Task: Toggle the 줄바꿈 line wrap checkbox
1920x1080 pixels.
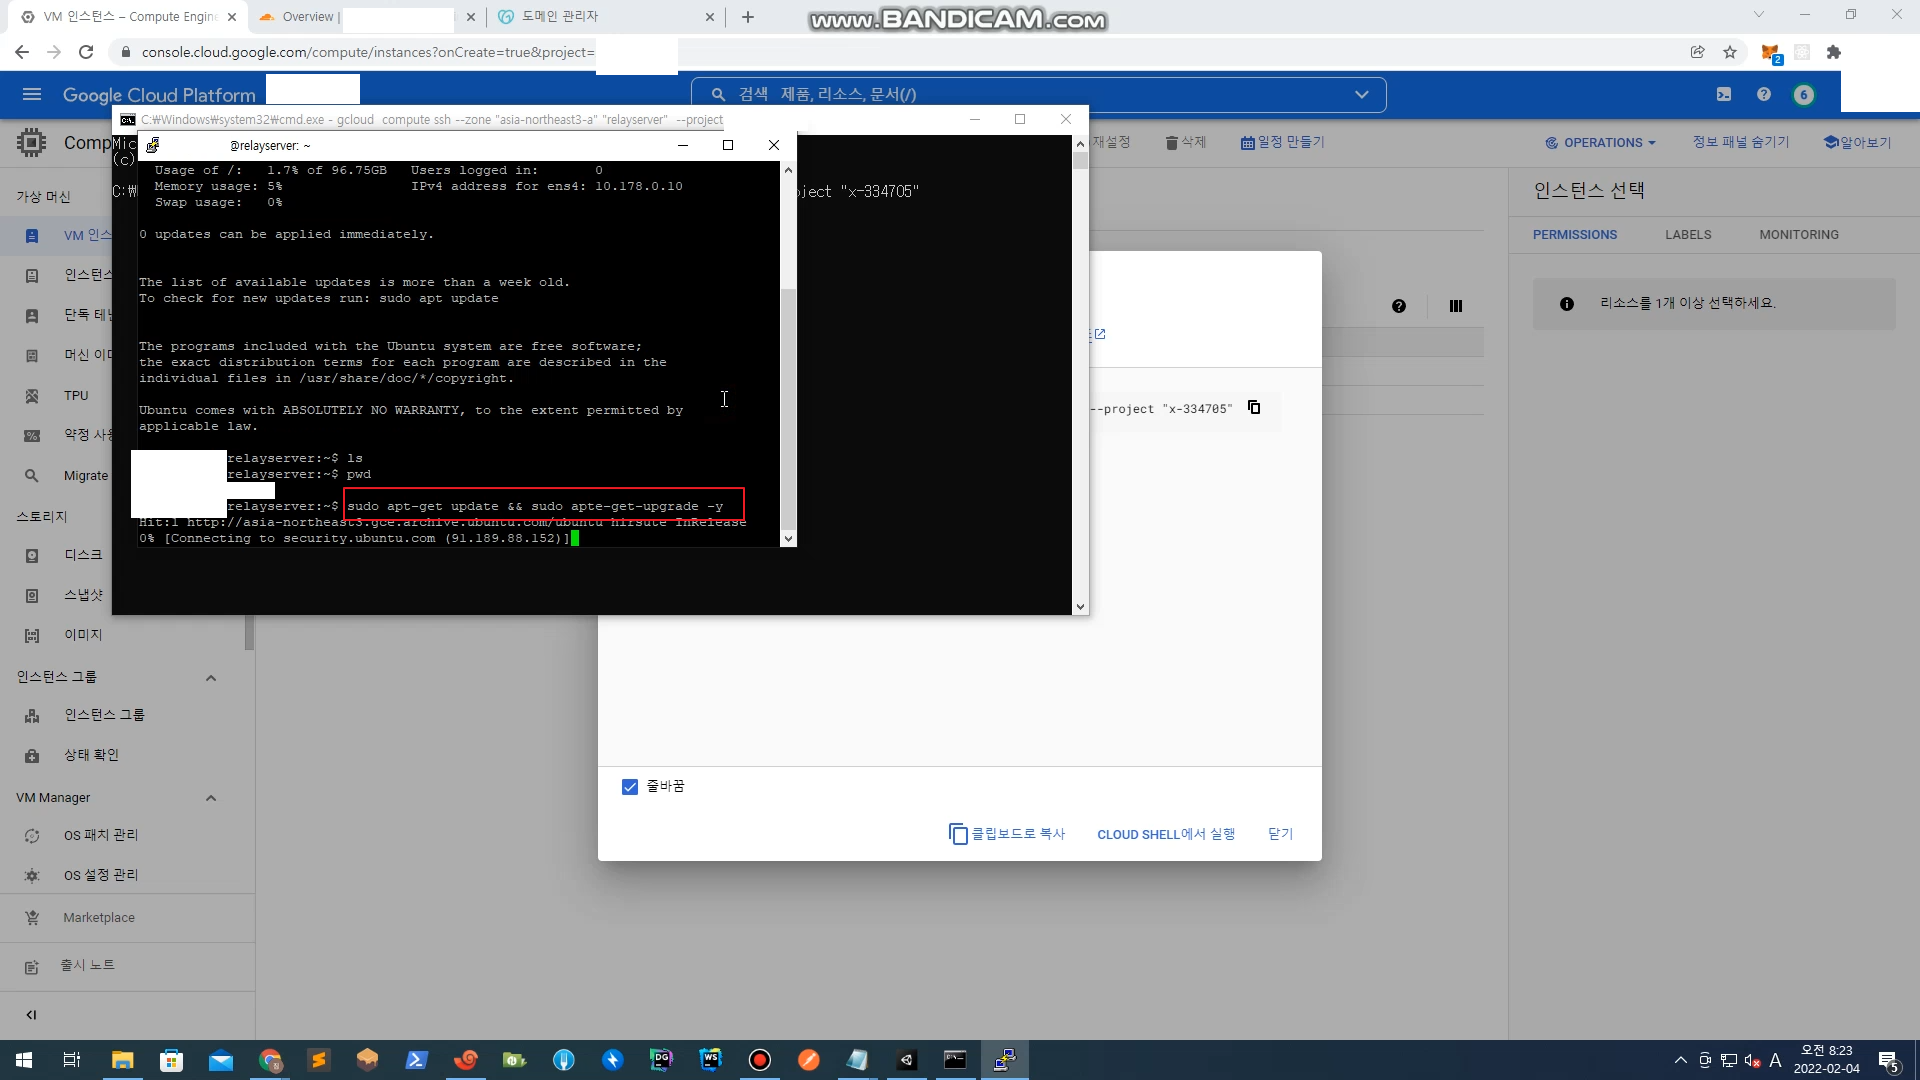Action: coord(630,787)
